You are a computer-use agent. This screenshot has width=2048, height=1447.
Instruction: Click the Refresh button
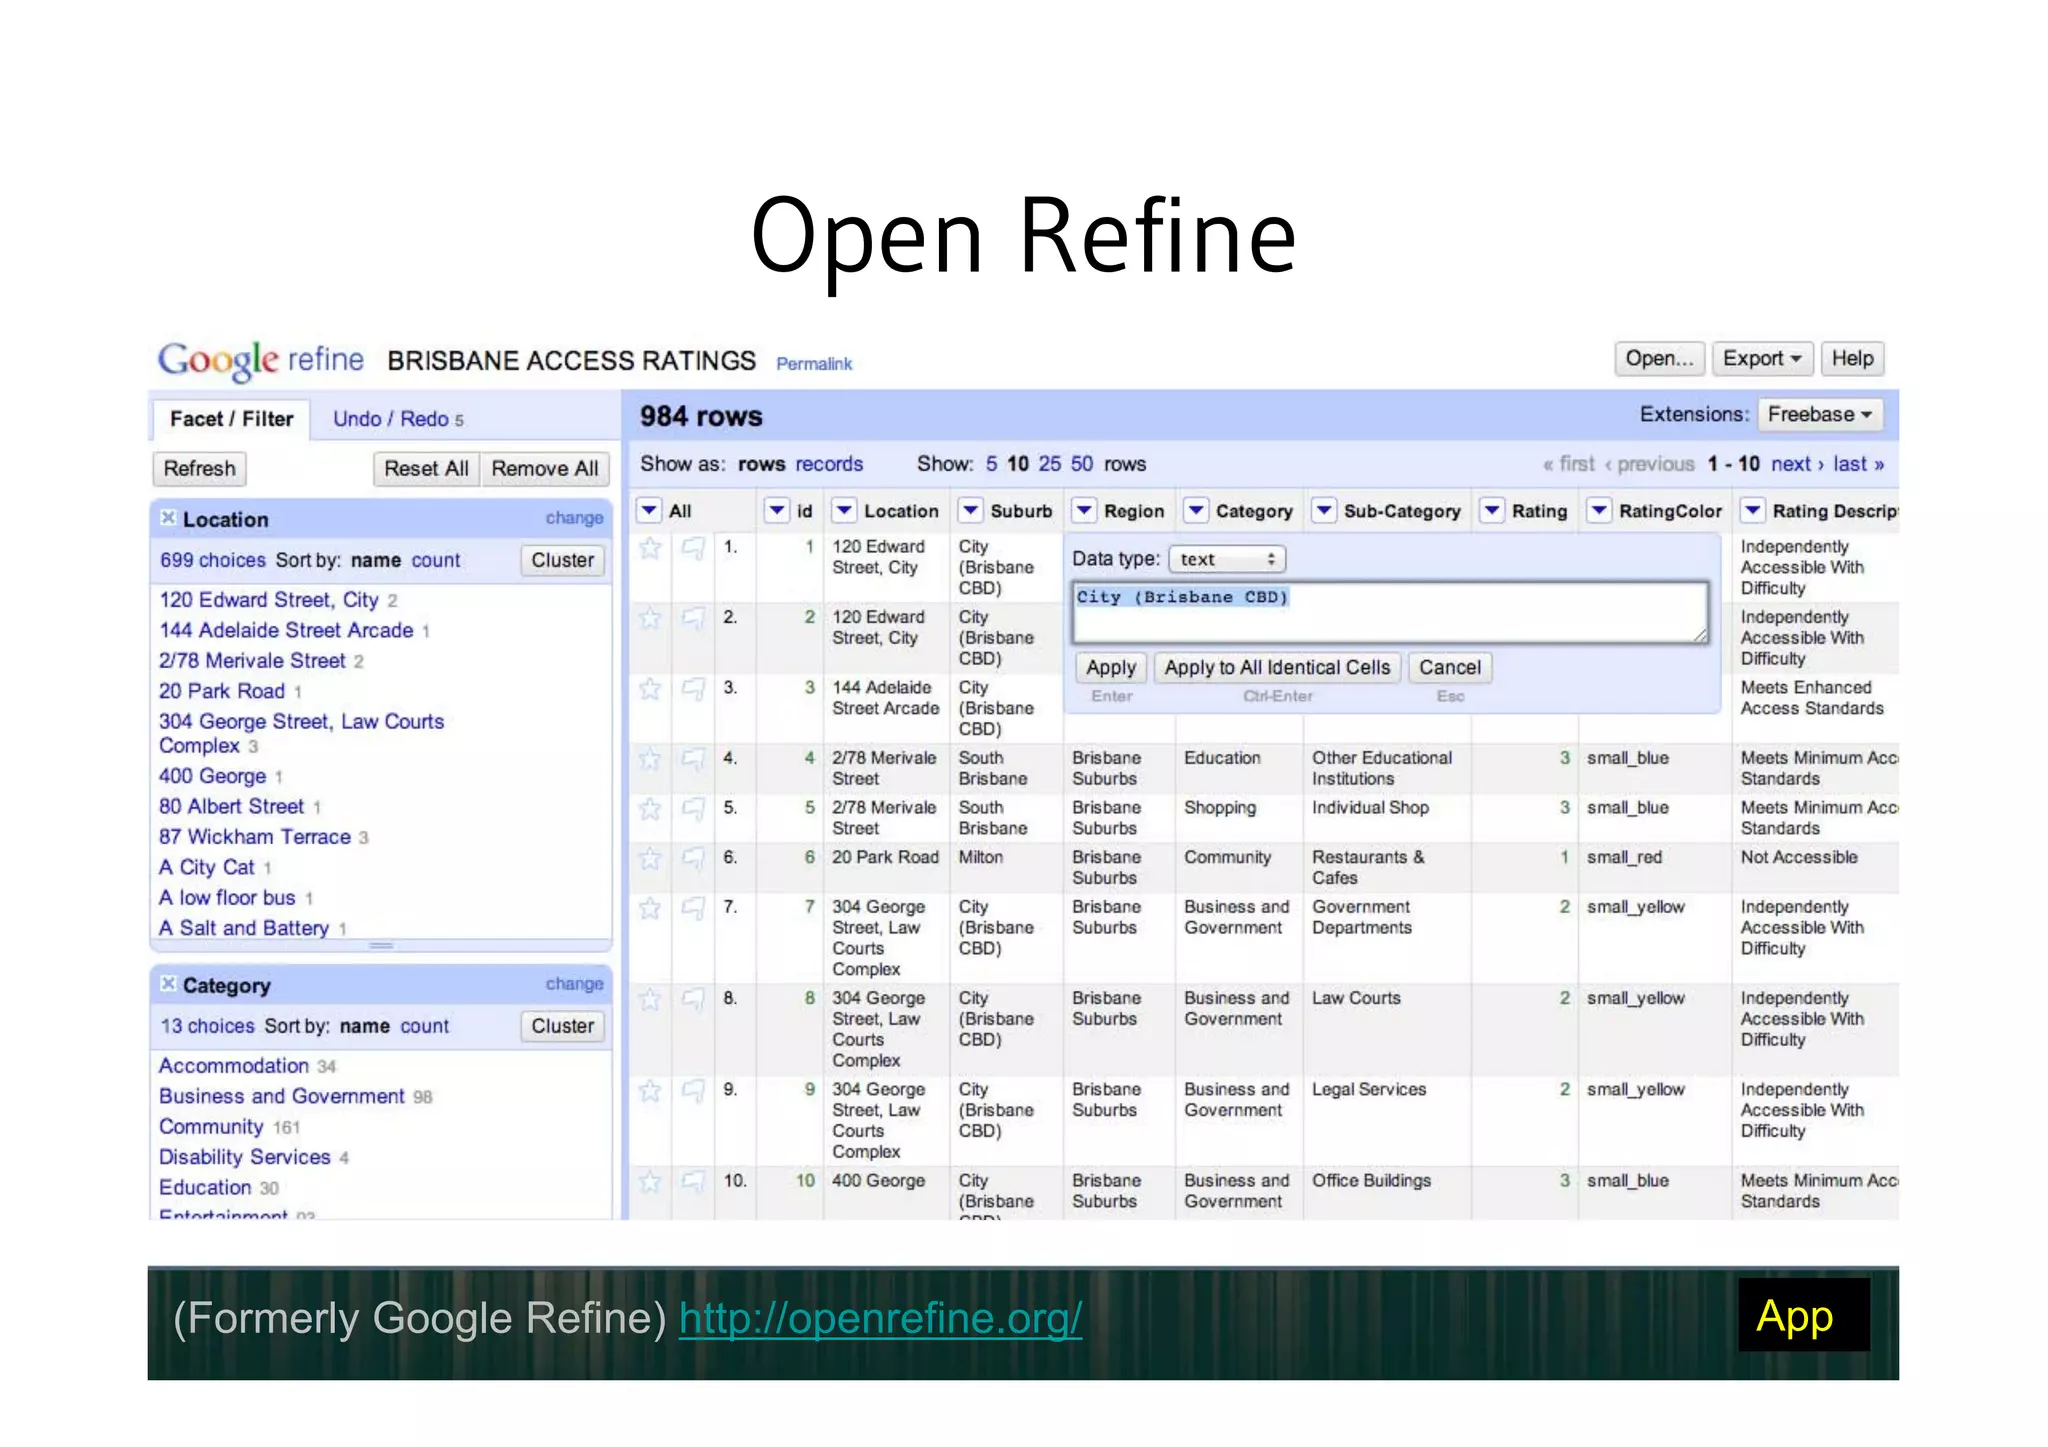[x=200, y=469]
